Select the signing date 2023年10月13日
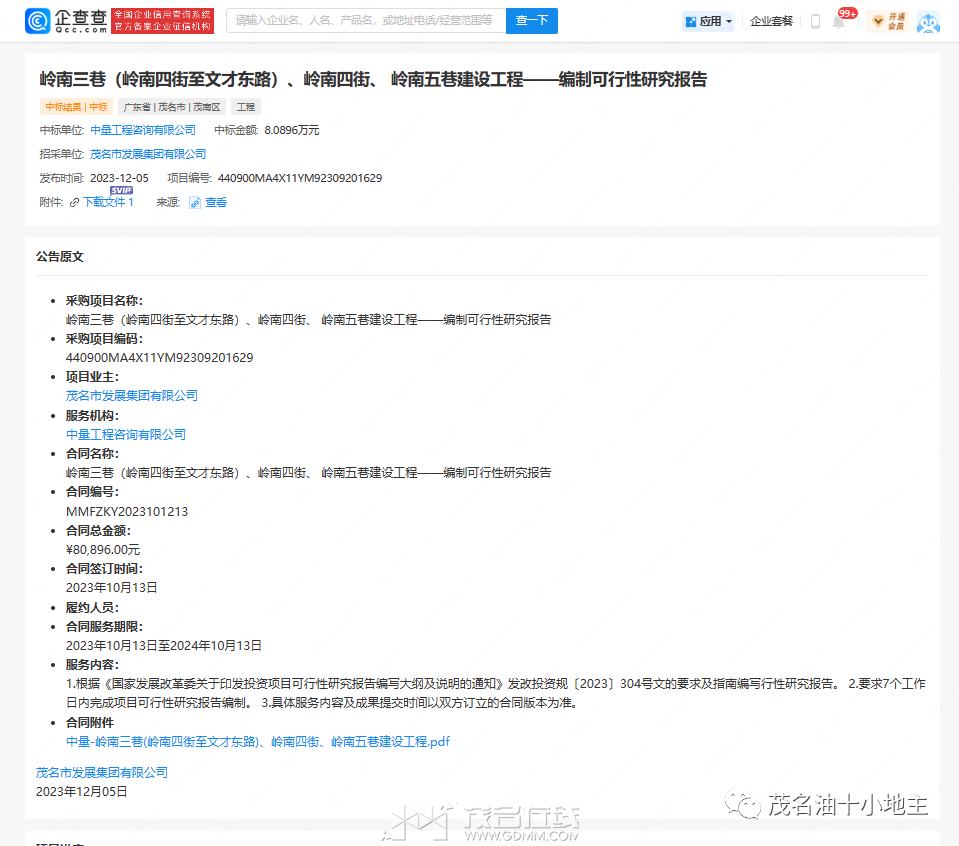Screen dimensions: 959x846 (111, 587)
